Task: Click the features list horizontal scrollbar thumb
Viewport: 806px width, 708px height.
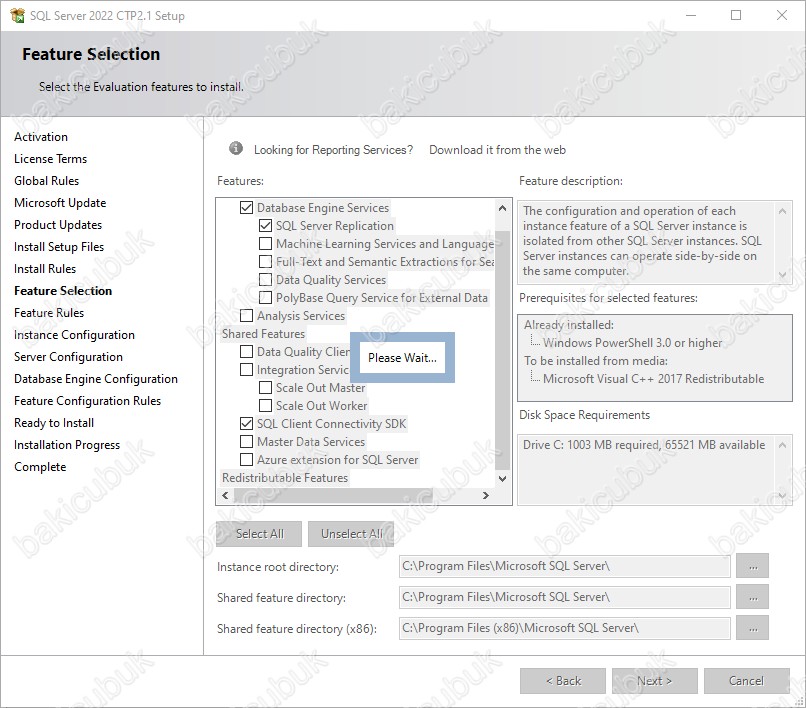Action: pyautogui.click(x=333, y=495)
